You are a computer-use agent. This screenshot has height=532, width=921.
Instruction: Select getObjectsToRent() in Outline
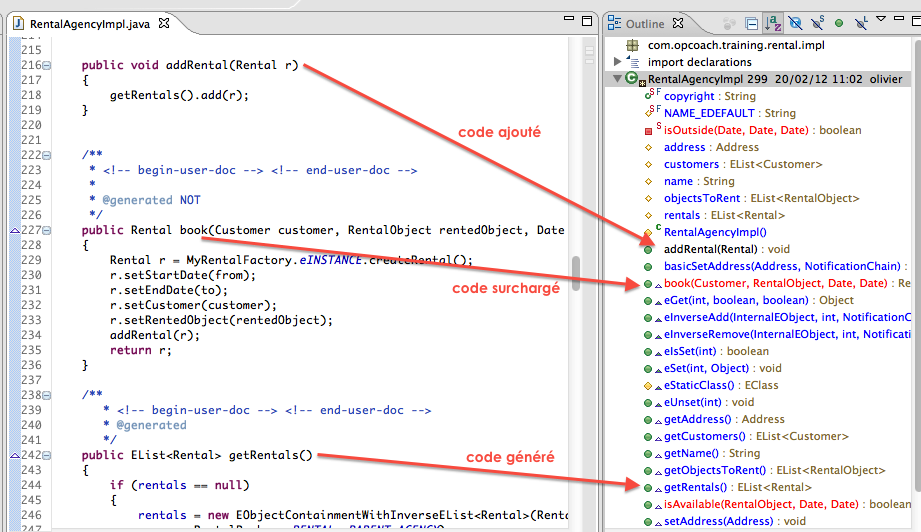774,470
